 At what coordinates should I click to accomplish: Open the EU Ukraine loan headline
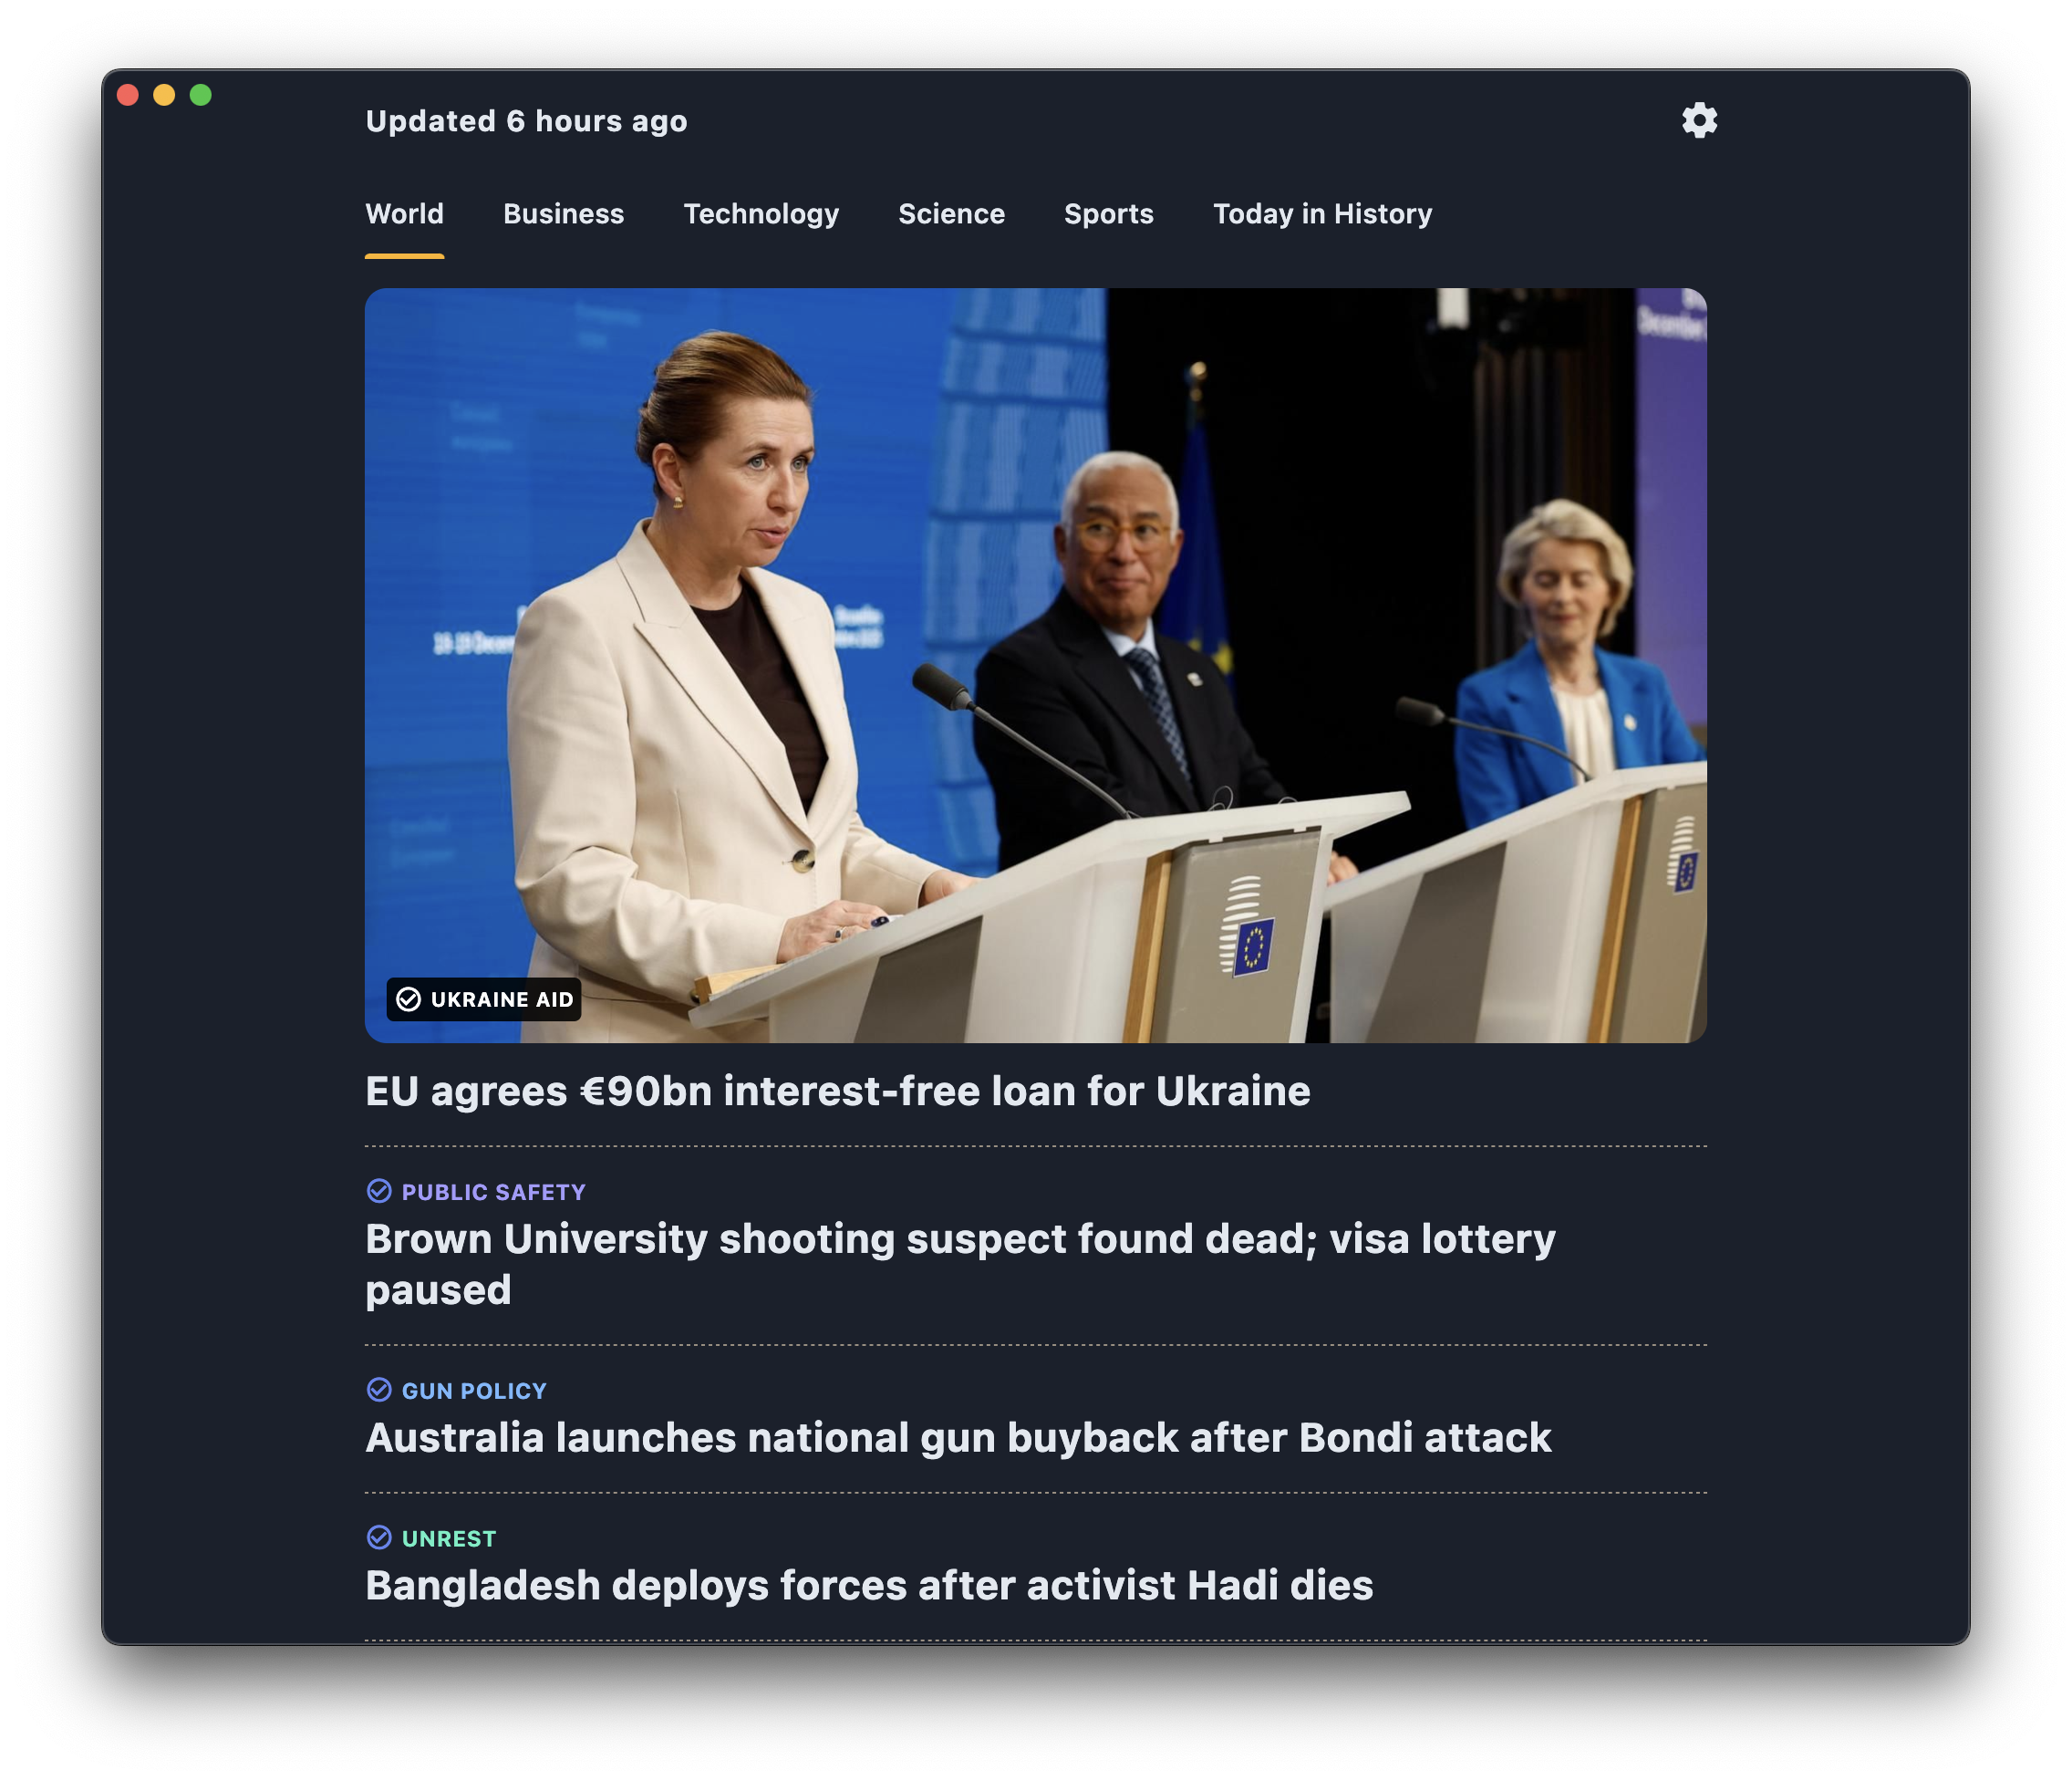pos(838,1091)
